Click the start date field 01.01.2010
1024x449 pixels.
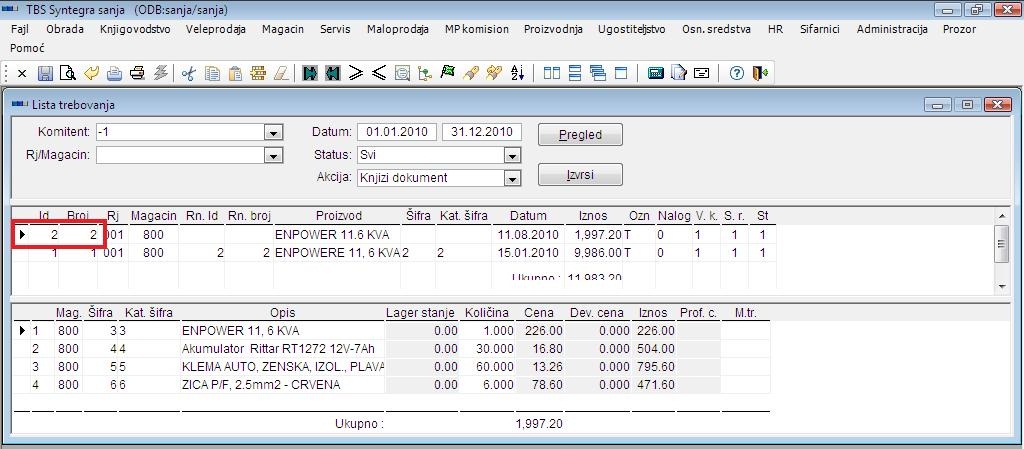click(x=397, y=132)
